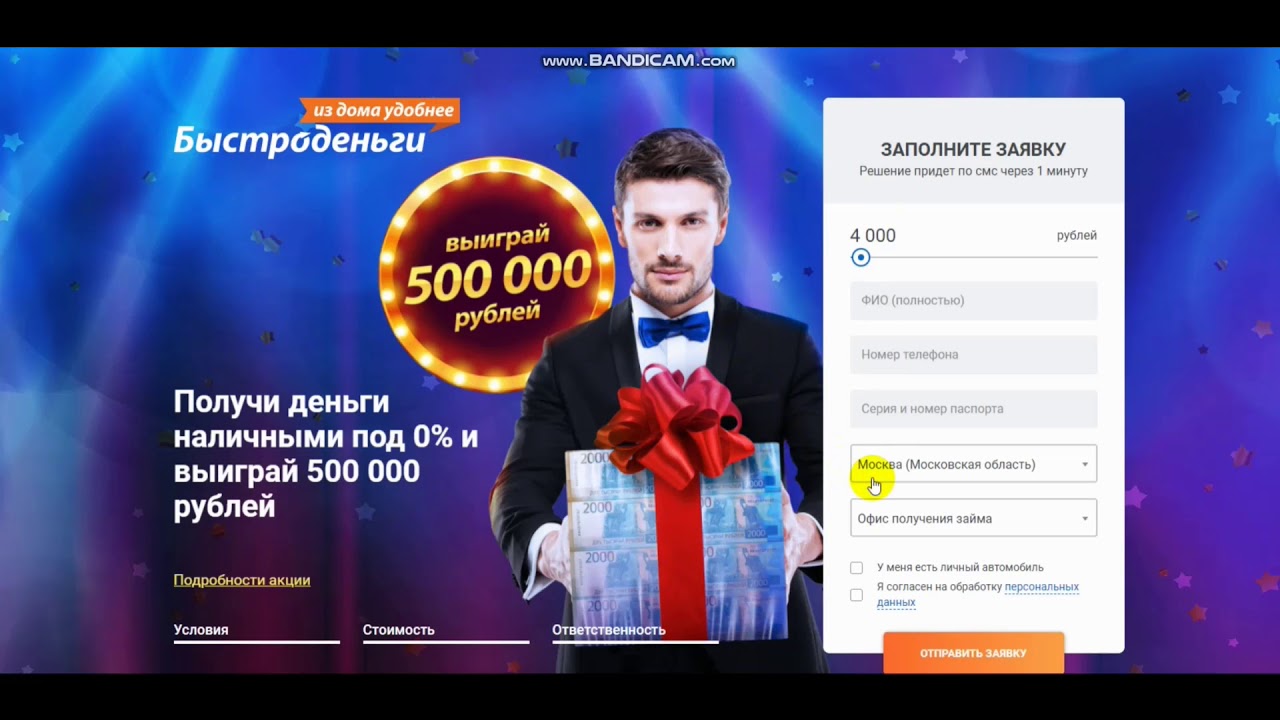The height and width of the screenshot is (720, 1280).
Task: Click the Номер телефона input field
Action: 973,354
